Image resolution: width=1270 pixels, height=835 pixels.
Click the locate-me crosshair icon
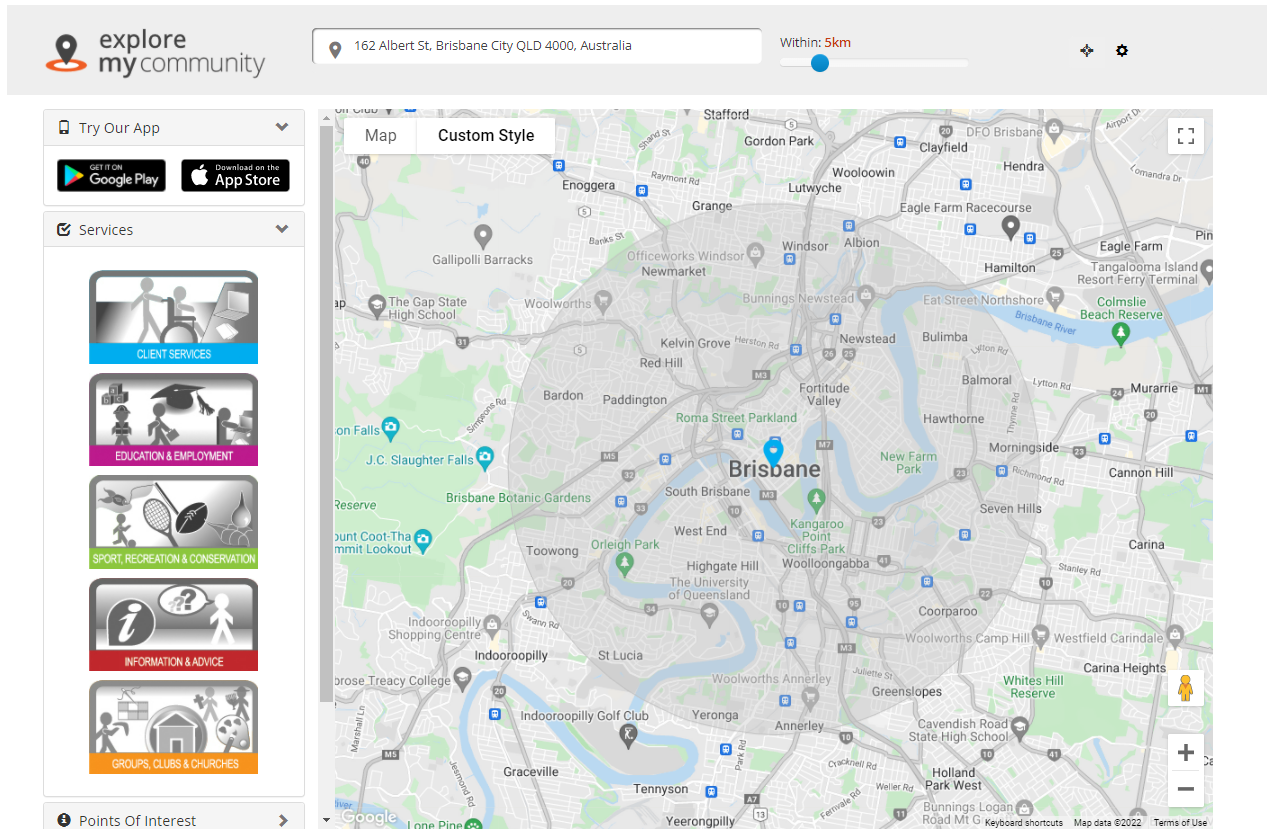click(x=1087, y=50)
